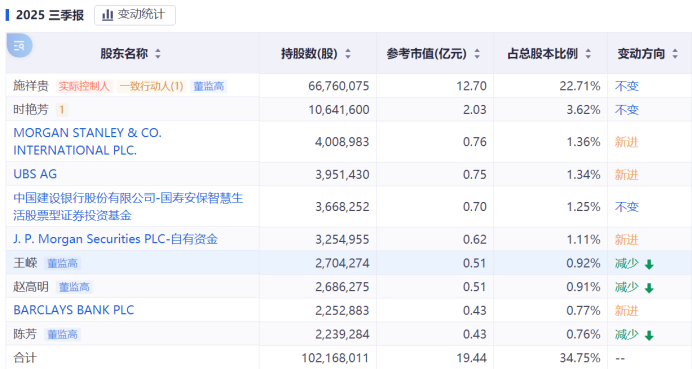Click 减少 in the 赵高明 row

[x=627, y=287]
